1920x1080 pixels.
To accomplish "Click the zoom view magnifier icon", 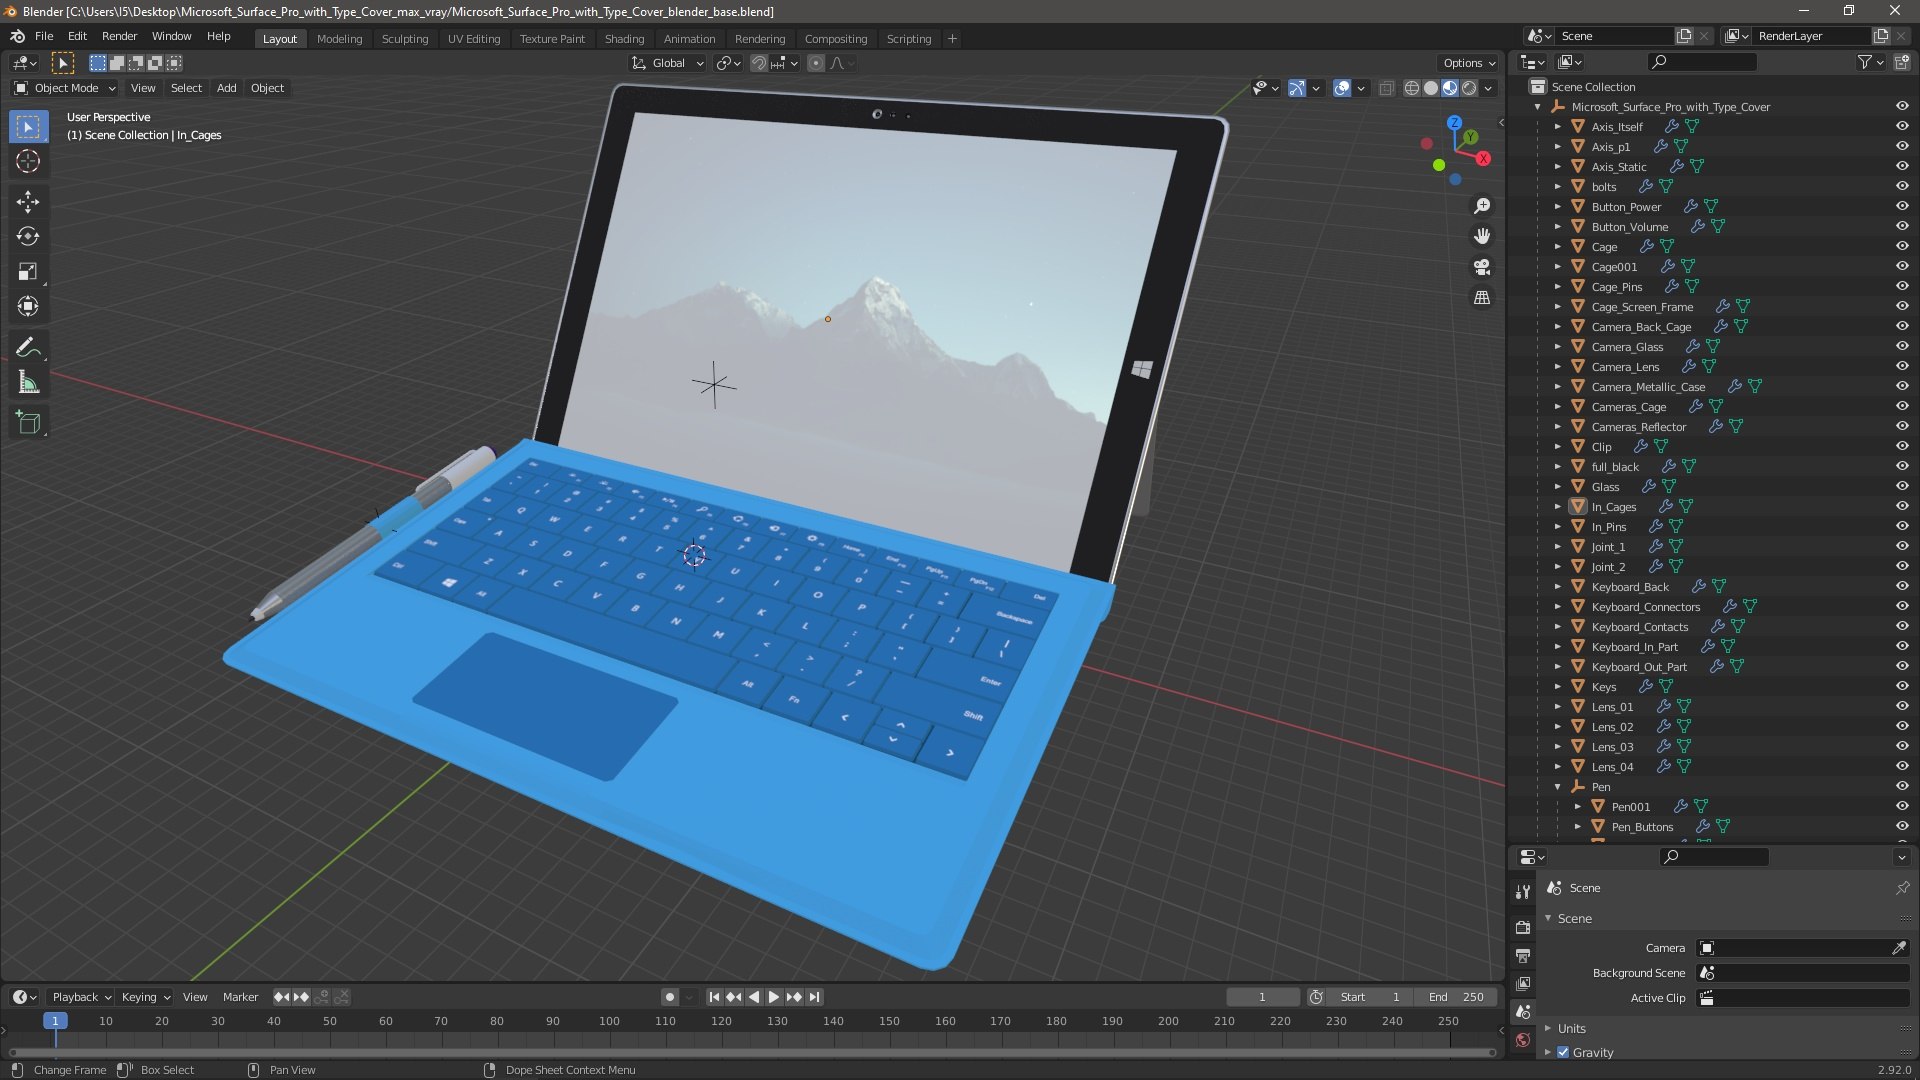I will pos(1482,206).
